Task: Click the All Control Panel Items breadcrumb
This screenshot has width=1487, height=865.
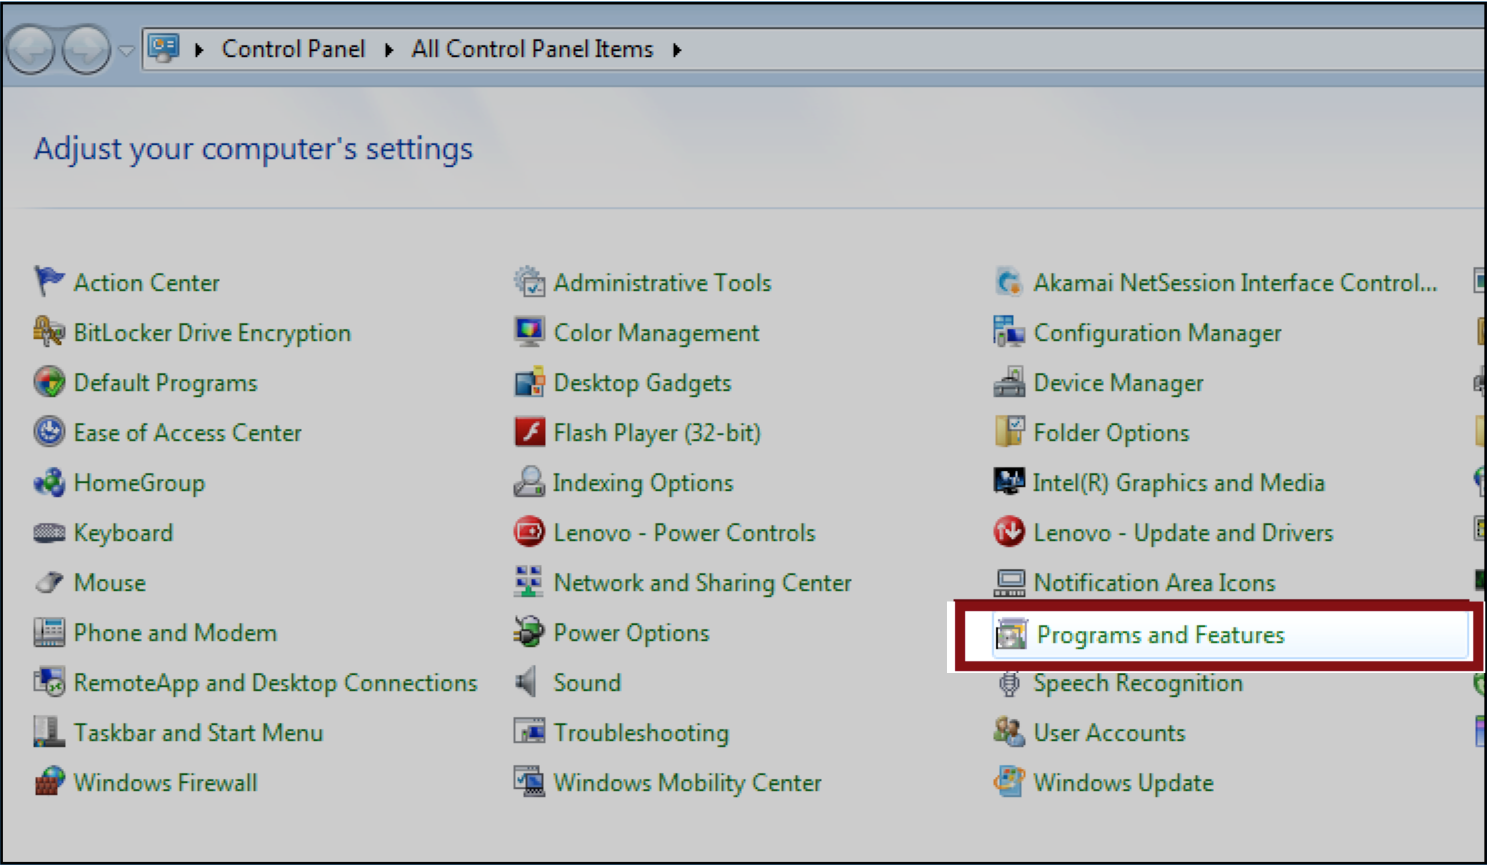Action: point(532,49)
